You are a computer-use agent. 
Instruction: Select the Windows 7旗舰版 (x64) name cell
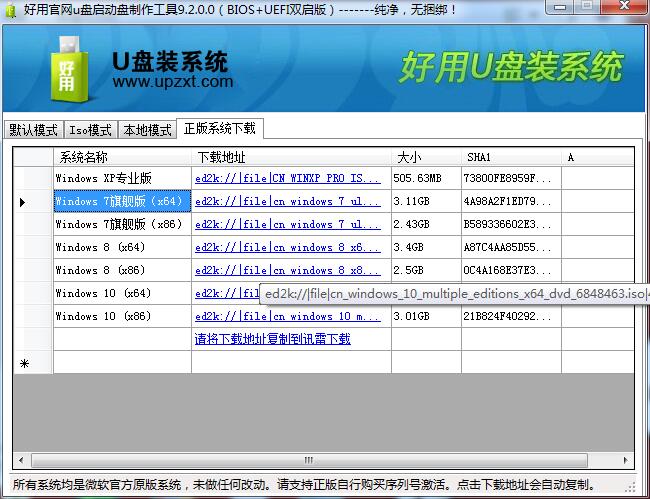[x=122, y=201]
